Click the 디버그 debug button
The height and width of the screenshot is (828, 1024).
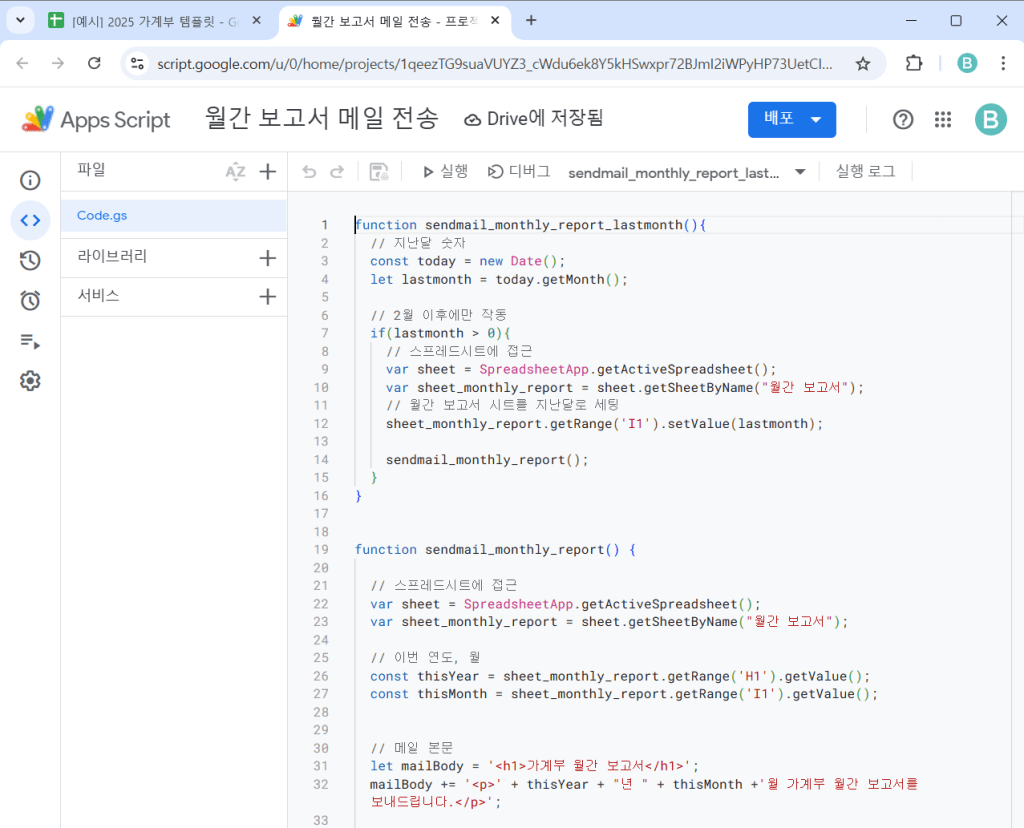(x=519, y=172)
